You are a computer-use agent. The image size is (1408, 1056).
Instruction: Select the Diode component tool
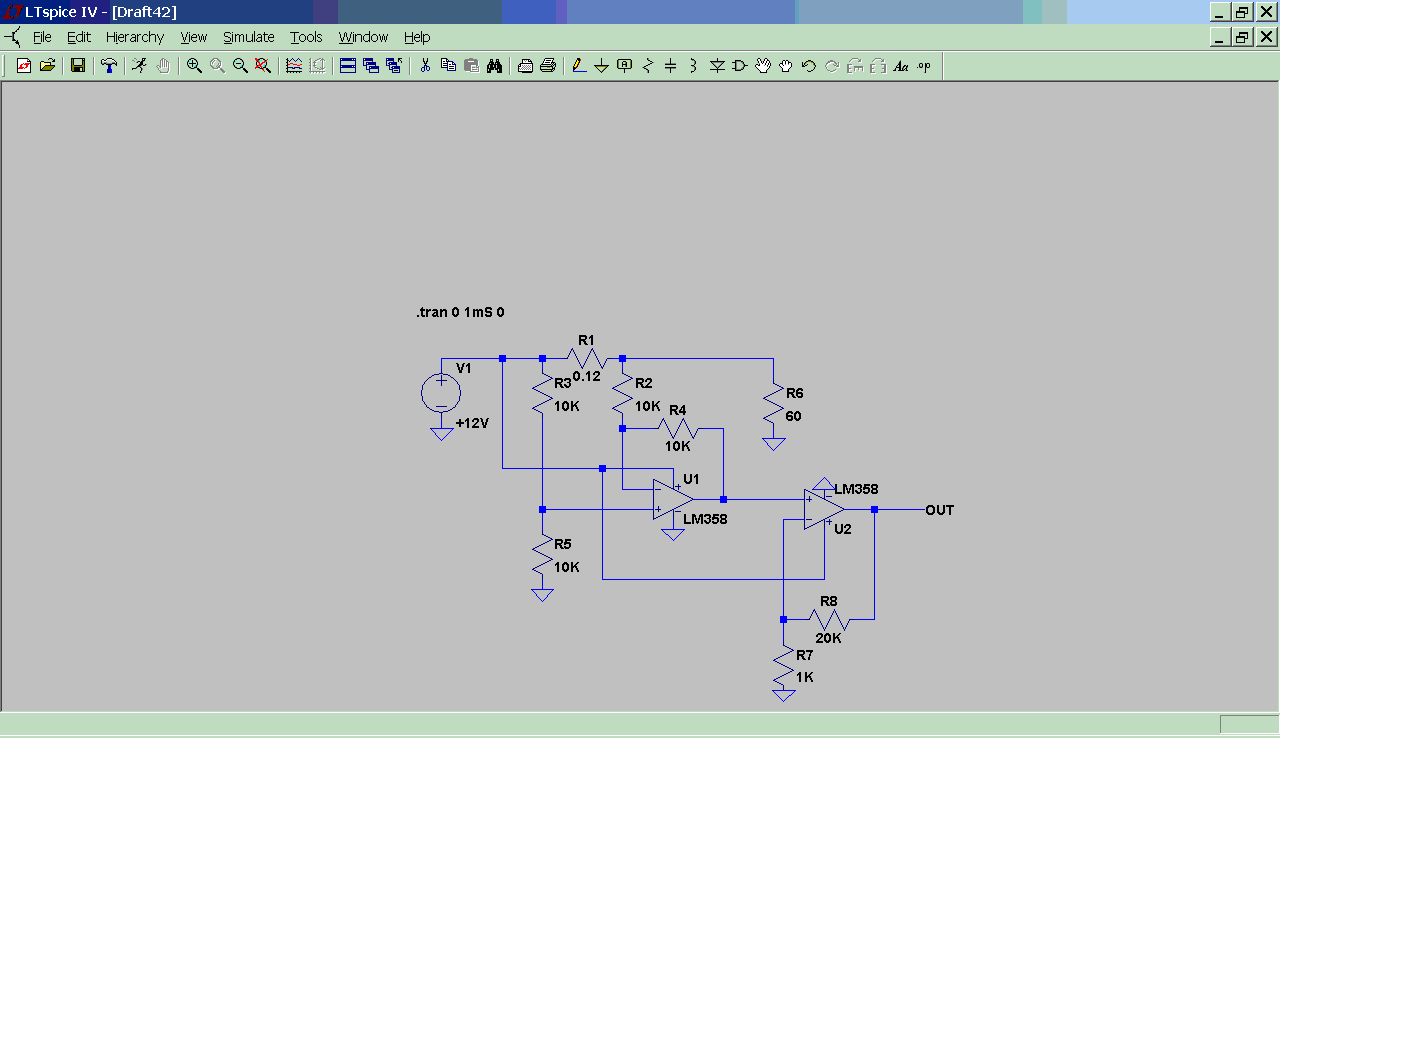[x=717, y=66]
